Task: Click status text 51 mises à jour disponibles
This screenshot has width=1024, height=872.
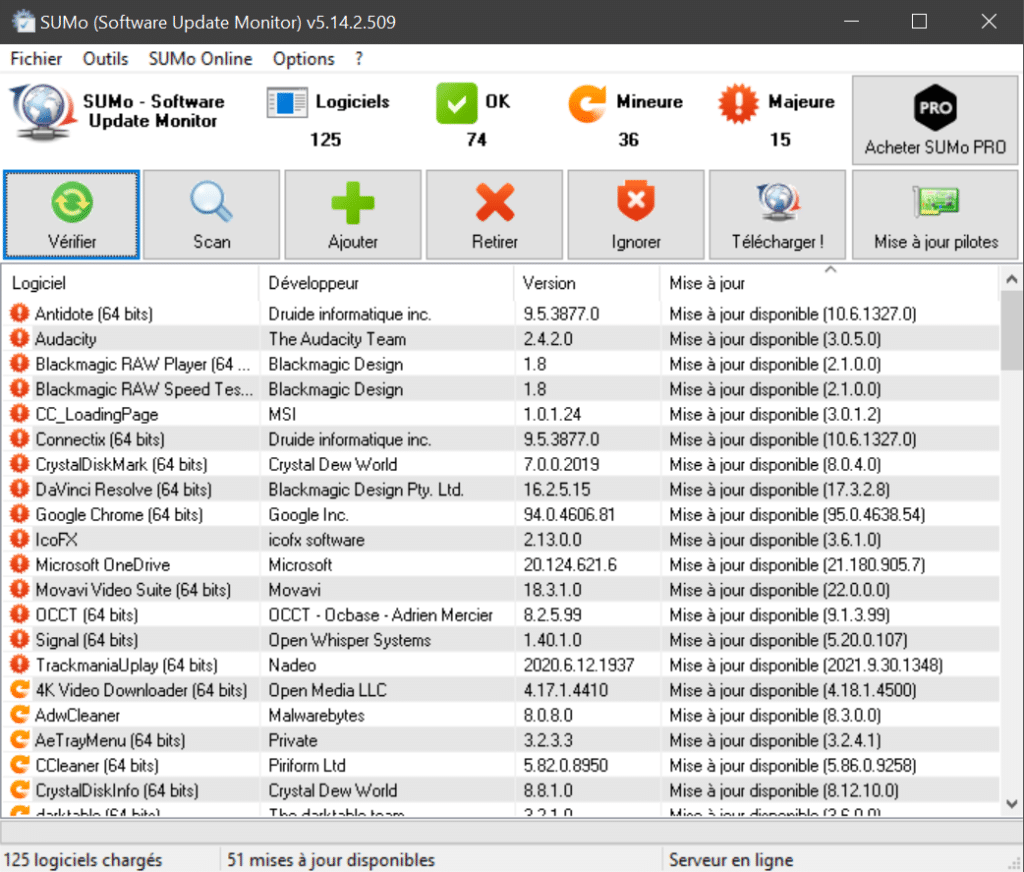Action: 331,860
